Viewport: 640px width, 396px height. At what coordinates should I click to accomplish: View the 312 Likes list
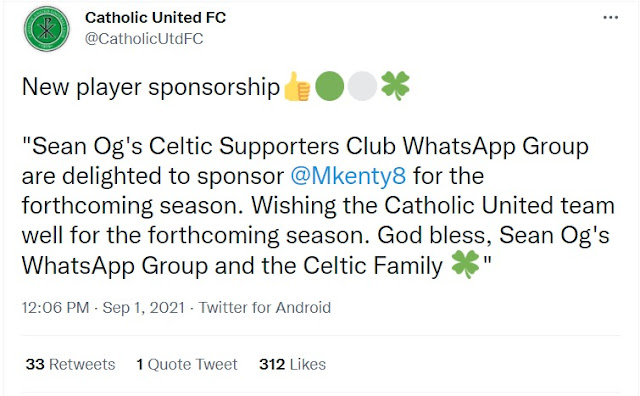pos(292,364)
